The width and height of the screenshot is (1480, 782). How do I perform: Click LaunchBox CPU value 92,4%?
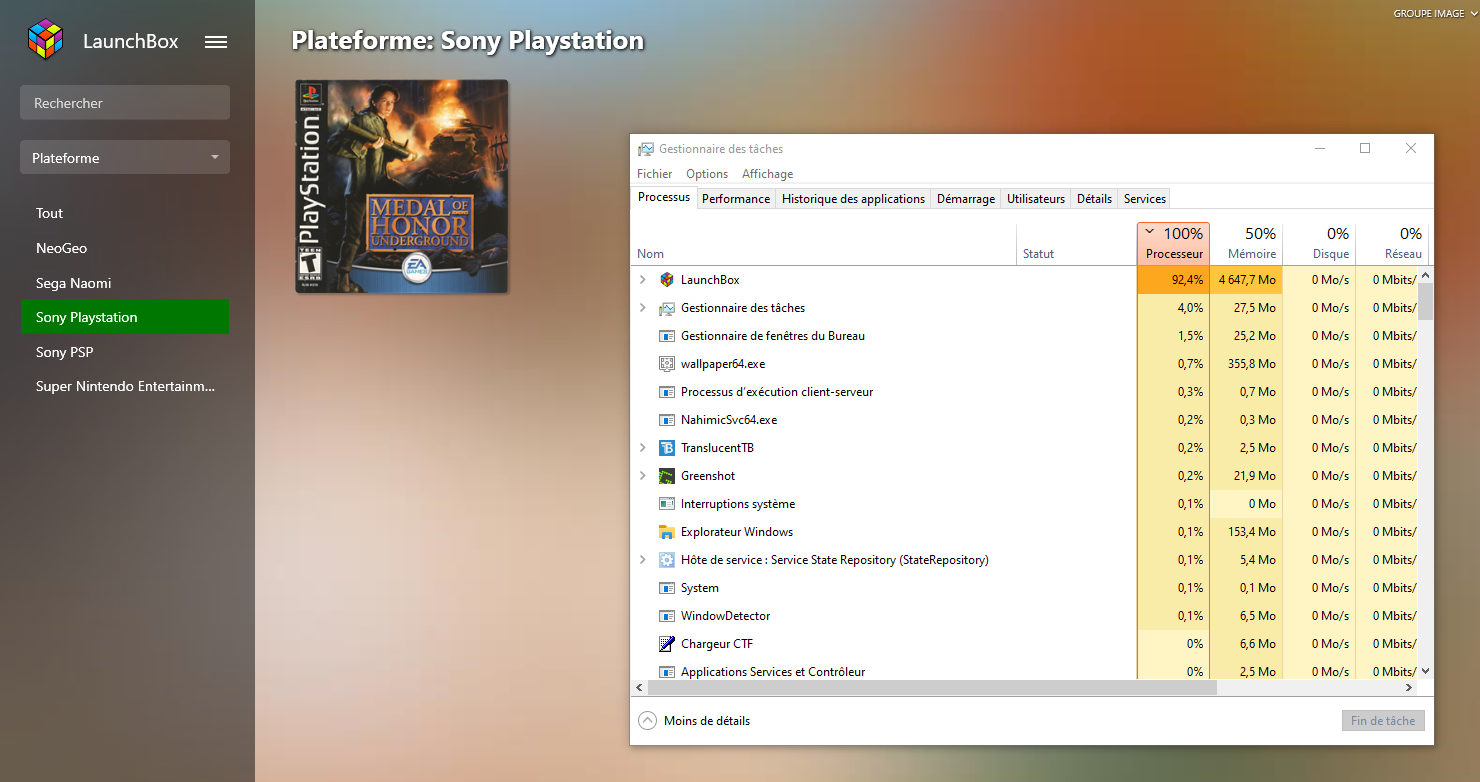click(x=1173, y=280)
